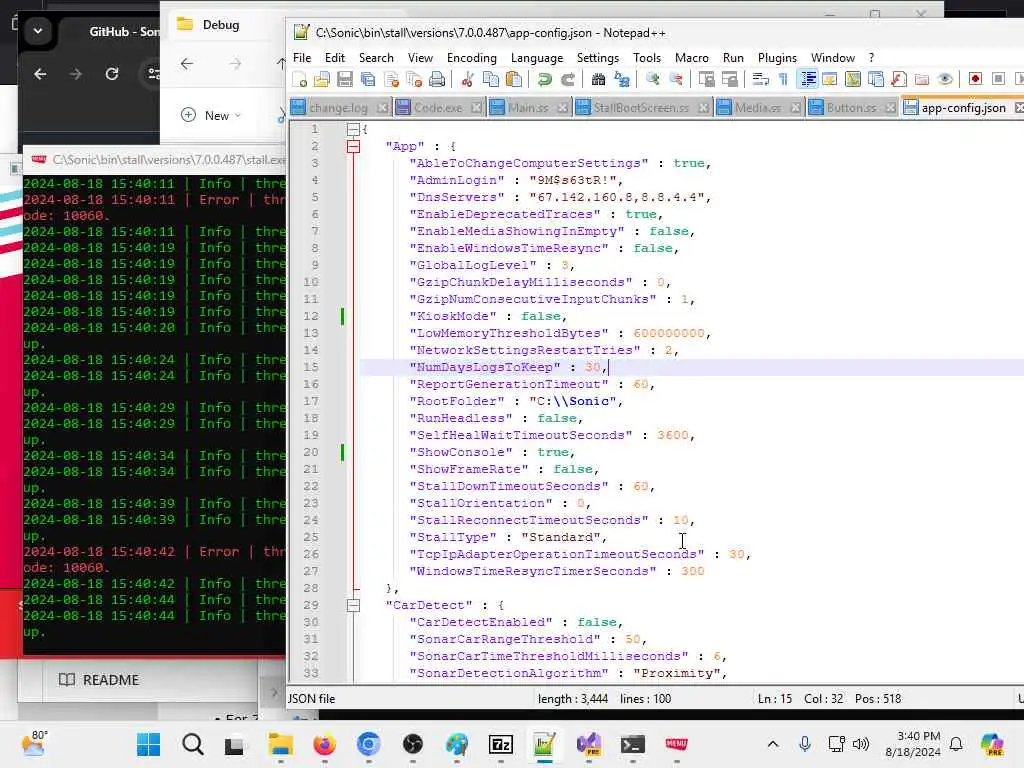
Task: Close the Code.exe tab
Action: click(x=477, y=108)
